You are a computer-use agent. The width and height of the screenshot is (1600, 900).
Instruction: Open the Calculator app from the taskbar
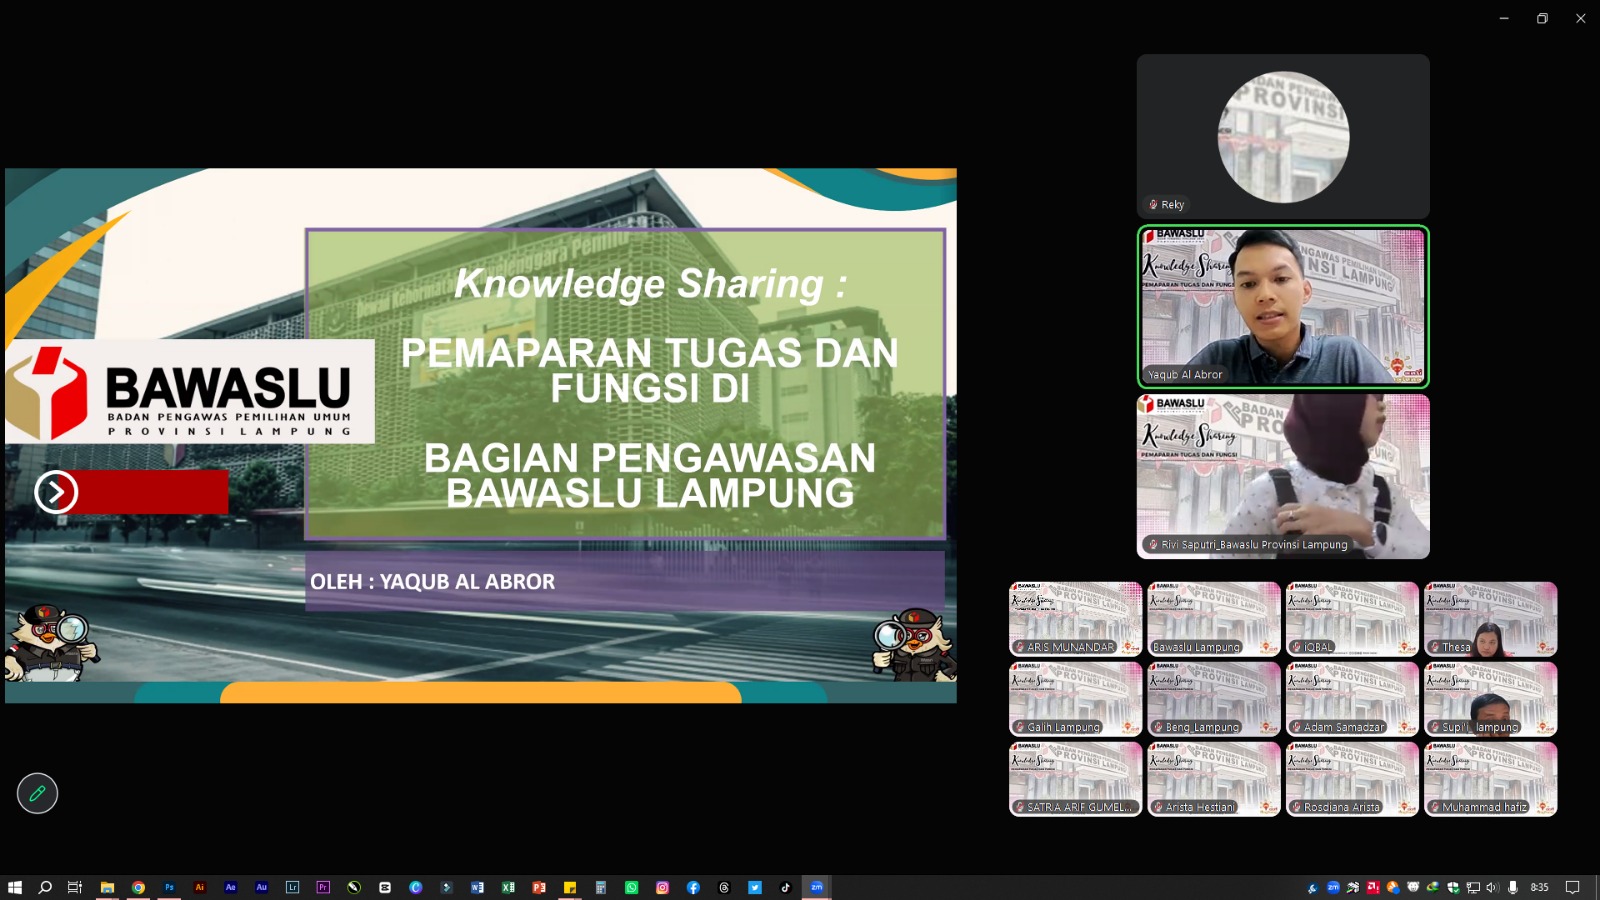coord(601,887)
